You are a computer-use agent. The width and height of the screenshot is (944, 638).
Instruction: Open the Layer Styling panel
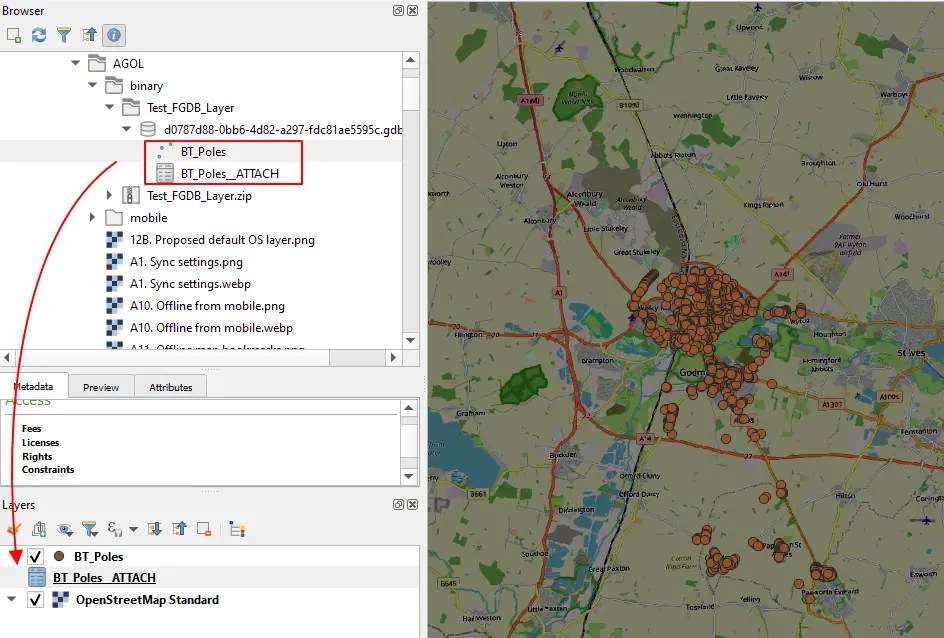tap(14, 528)
